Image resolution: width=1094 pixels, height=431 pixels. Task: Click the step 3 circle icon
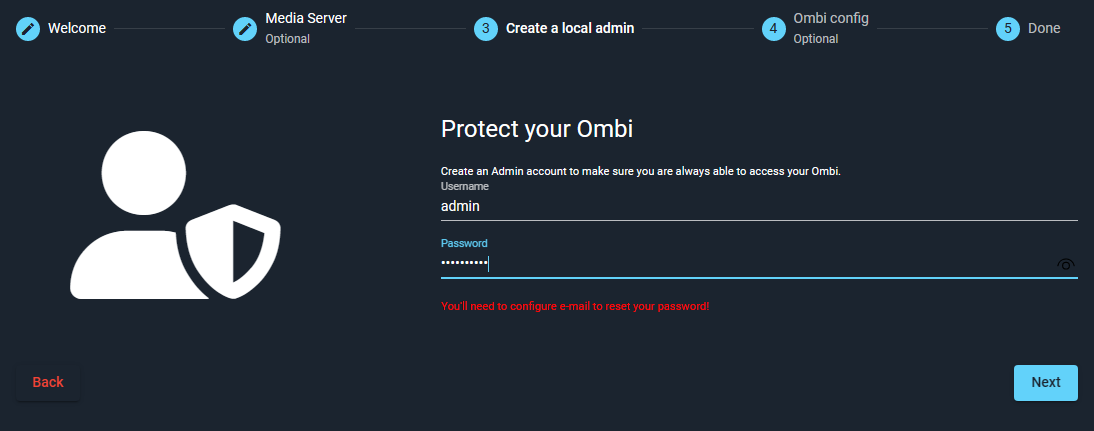pyautogui.click(x=485, y=28)
